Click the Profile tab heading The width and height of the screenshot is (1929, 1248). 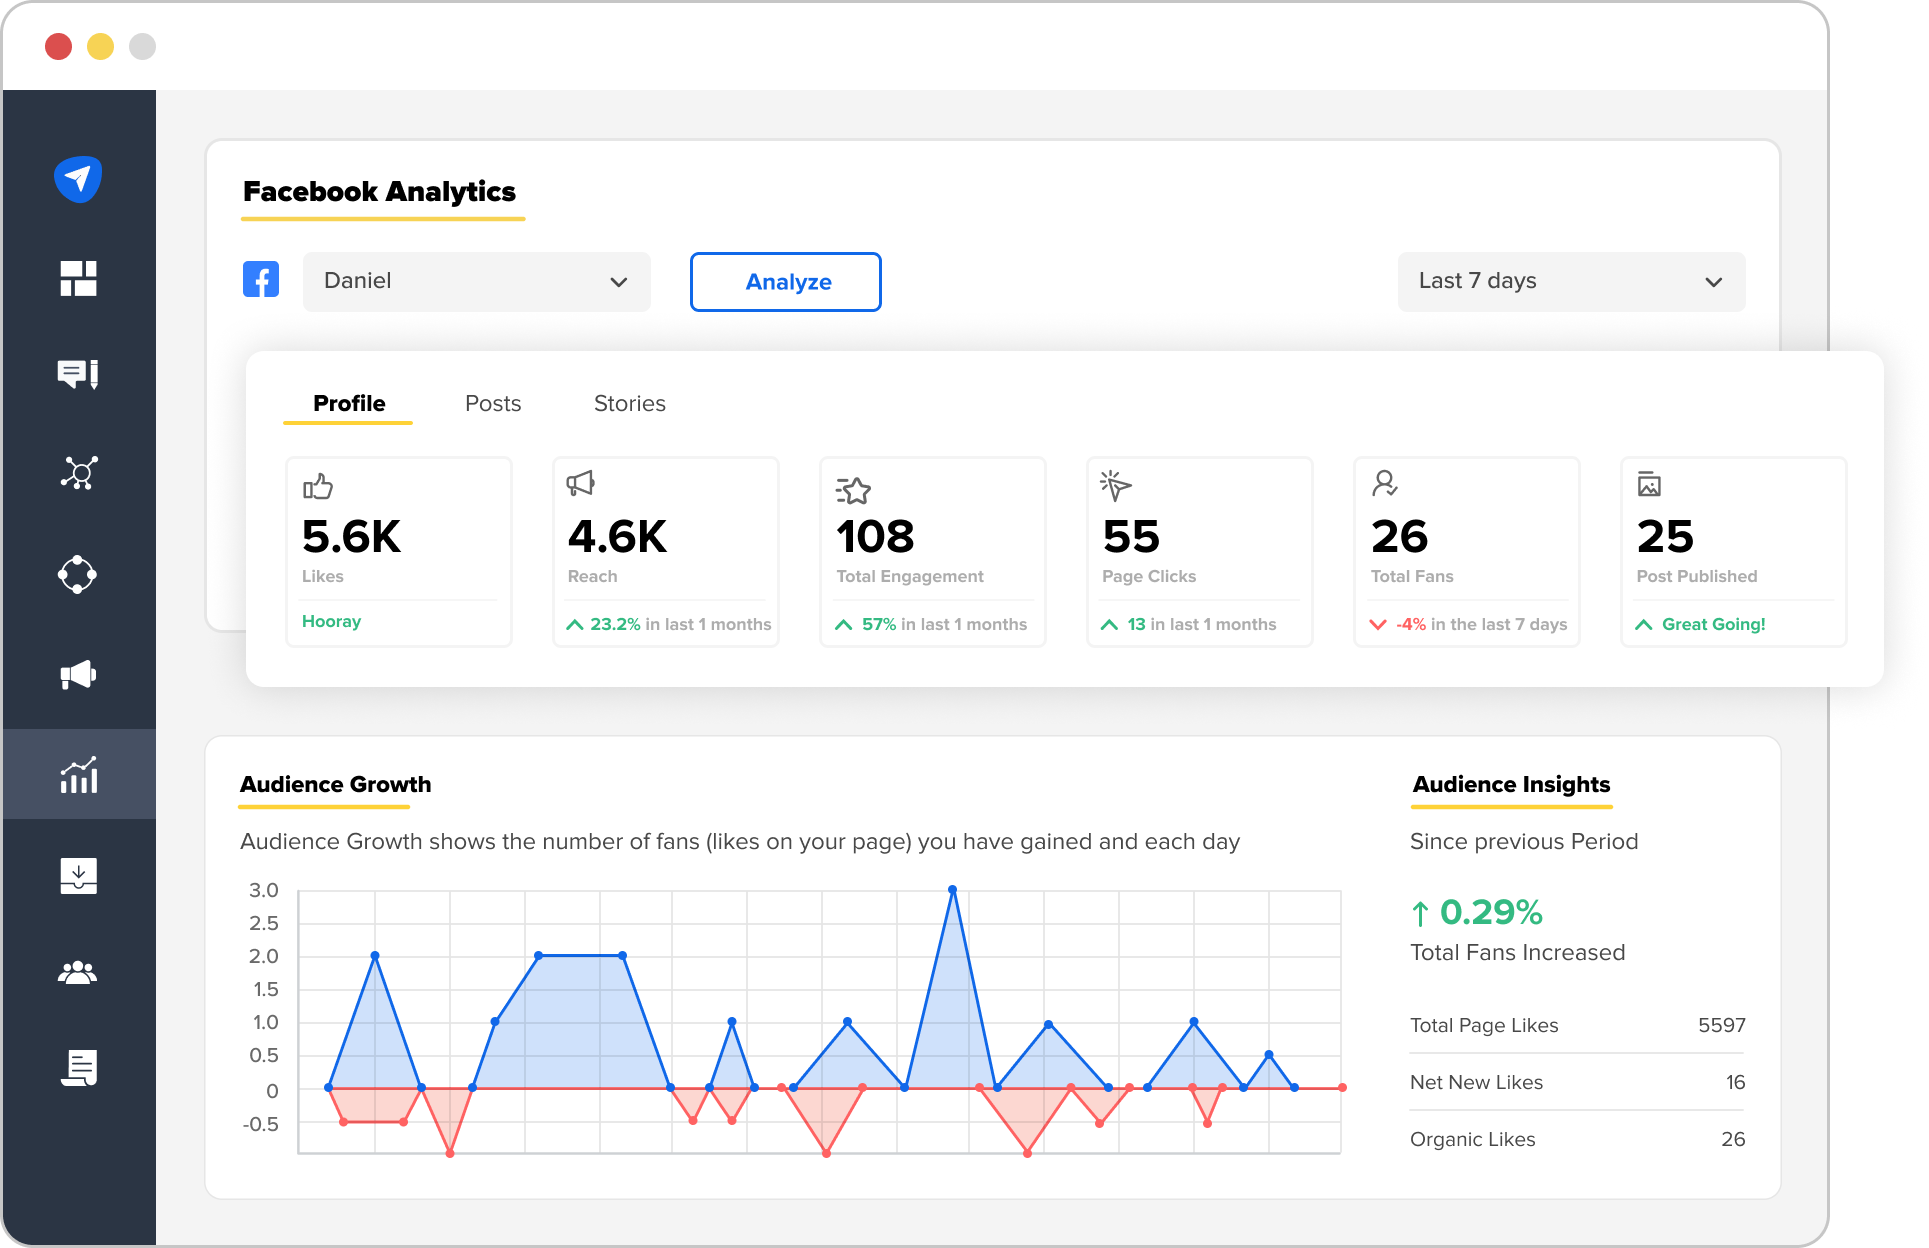pos(348,403)
